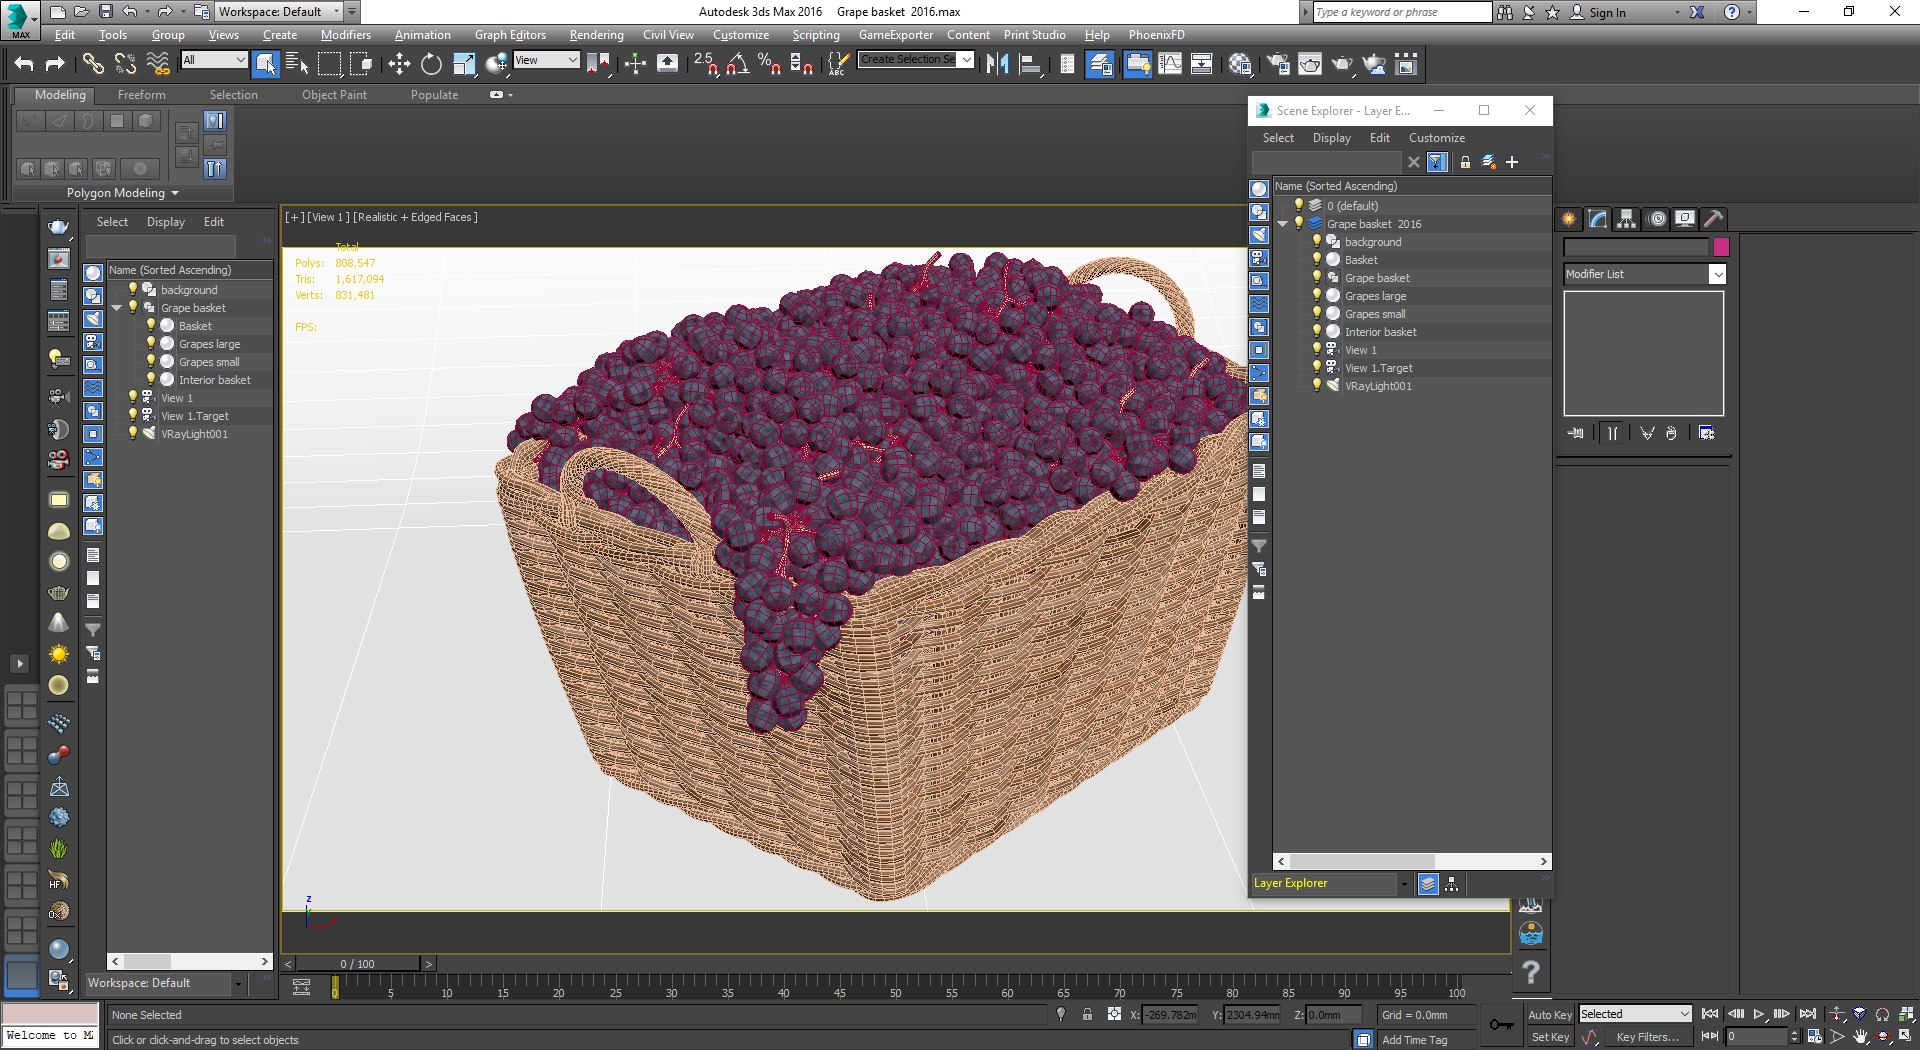
Task: Open the Rendered Frame Window
Action: pyautogui.click(x=1310, y=64)
